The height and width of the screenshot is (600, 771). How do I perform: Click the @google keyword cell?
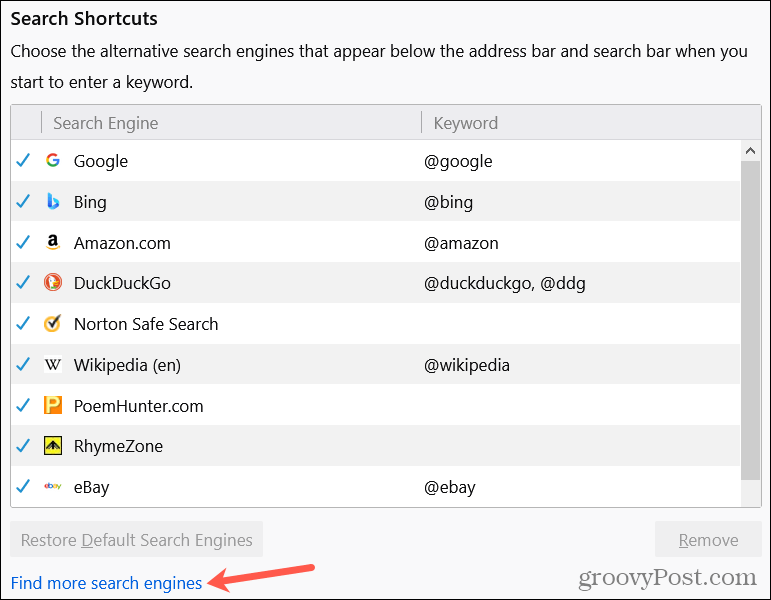coord(458,161)
